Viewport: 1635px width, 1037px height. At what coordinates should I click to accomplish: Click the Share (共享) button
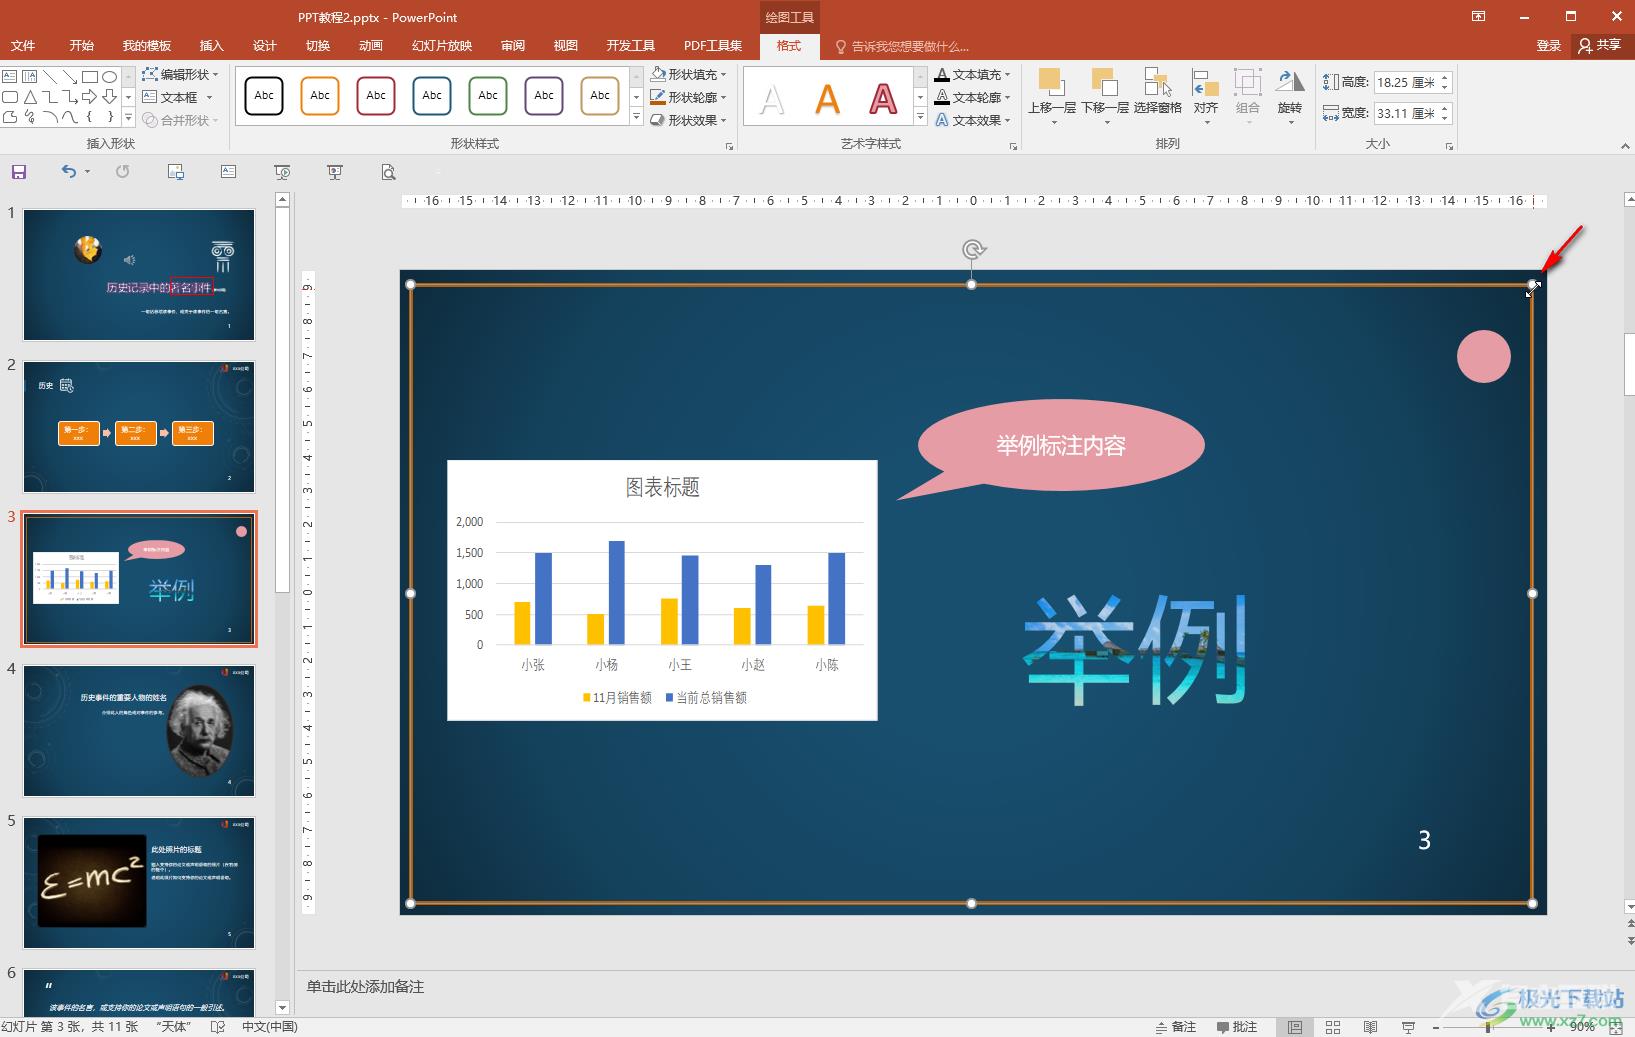pyautogui.click(x=1600, y=45)
